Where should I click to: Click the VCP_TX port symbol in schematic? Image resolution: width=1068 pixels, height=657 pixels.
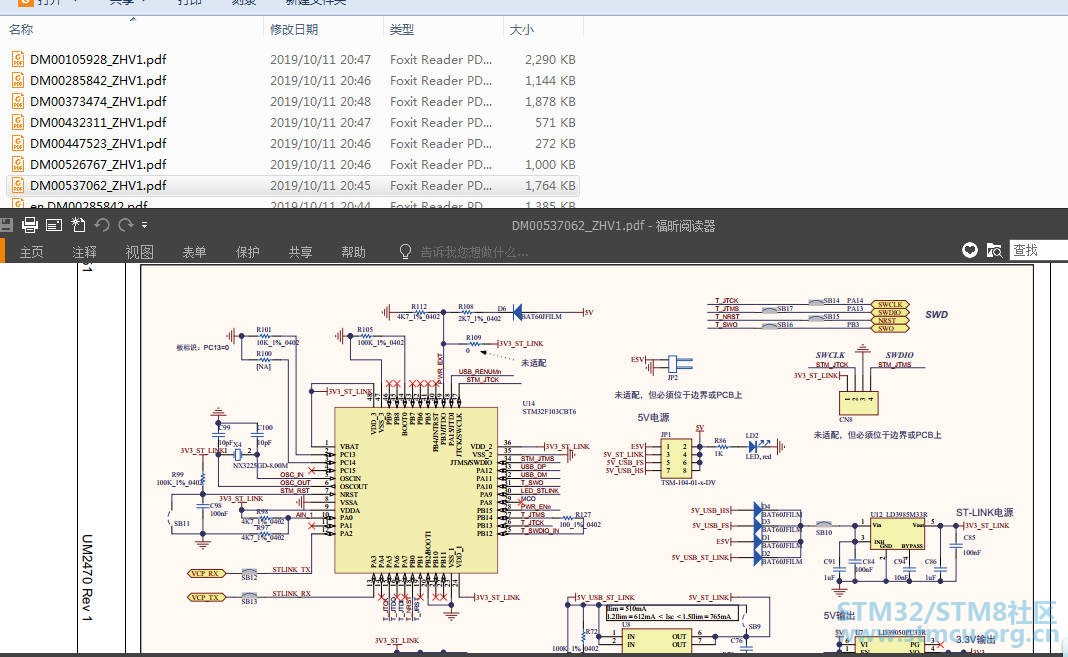click(x=205, y=598)
